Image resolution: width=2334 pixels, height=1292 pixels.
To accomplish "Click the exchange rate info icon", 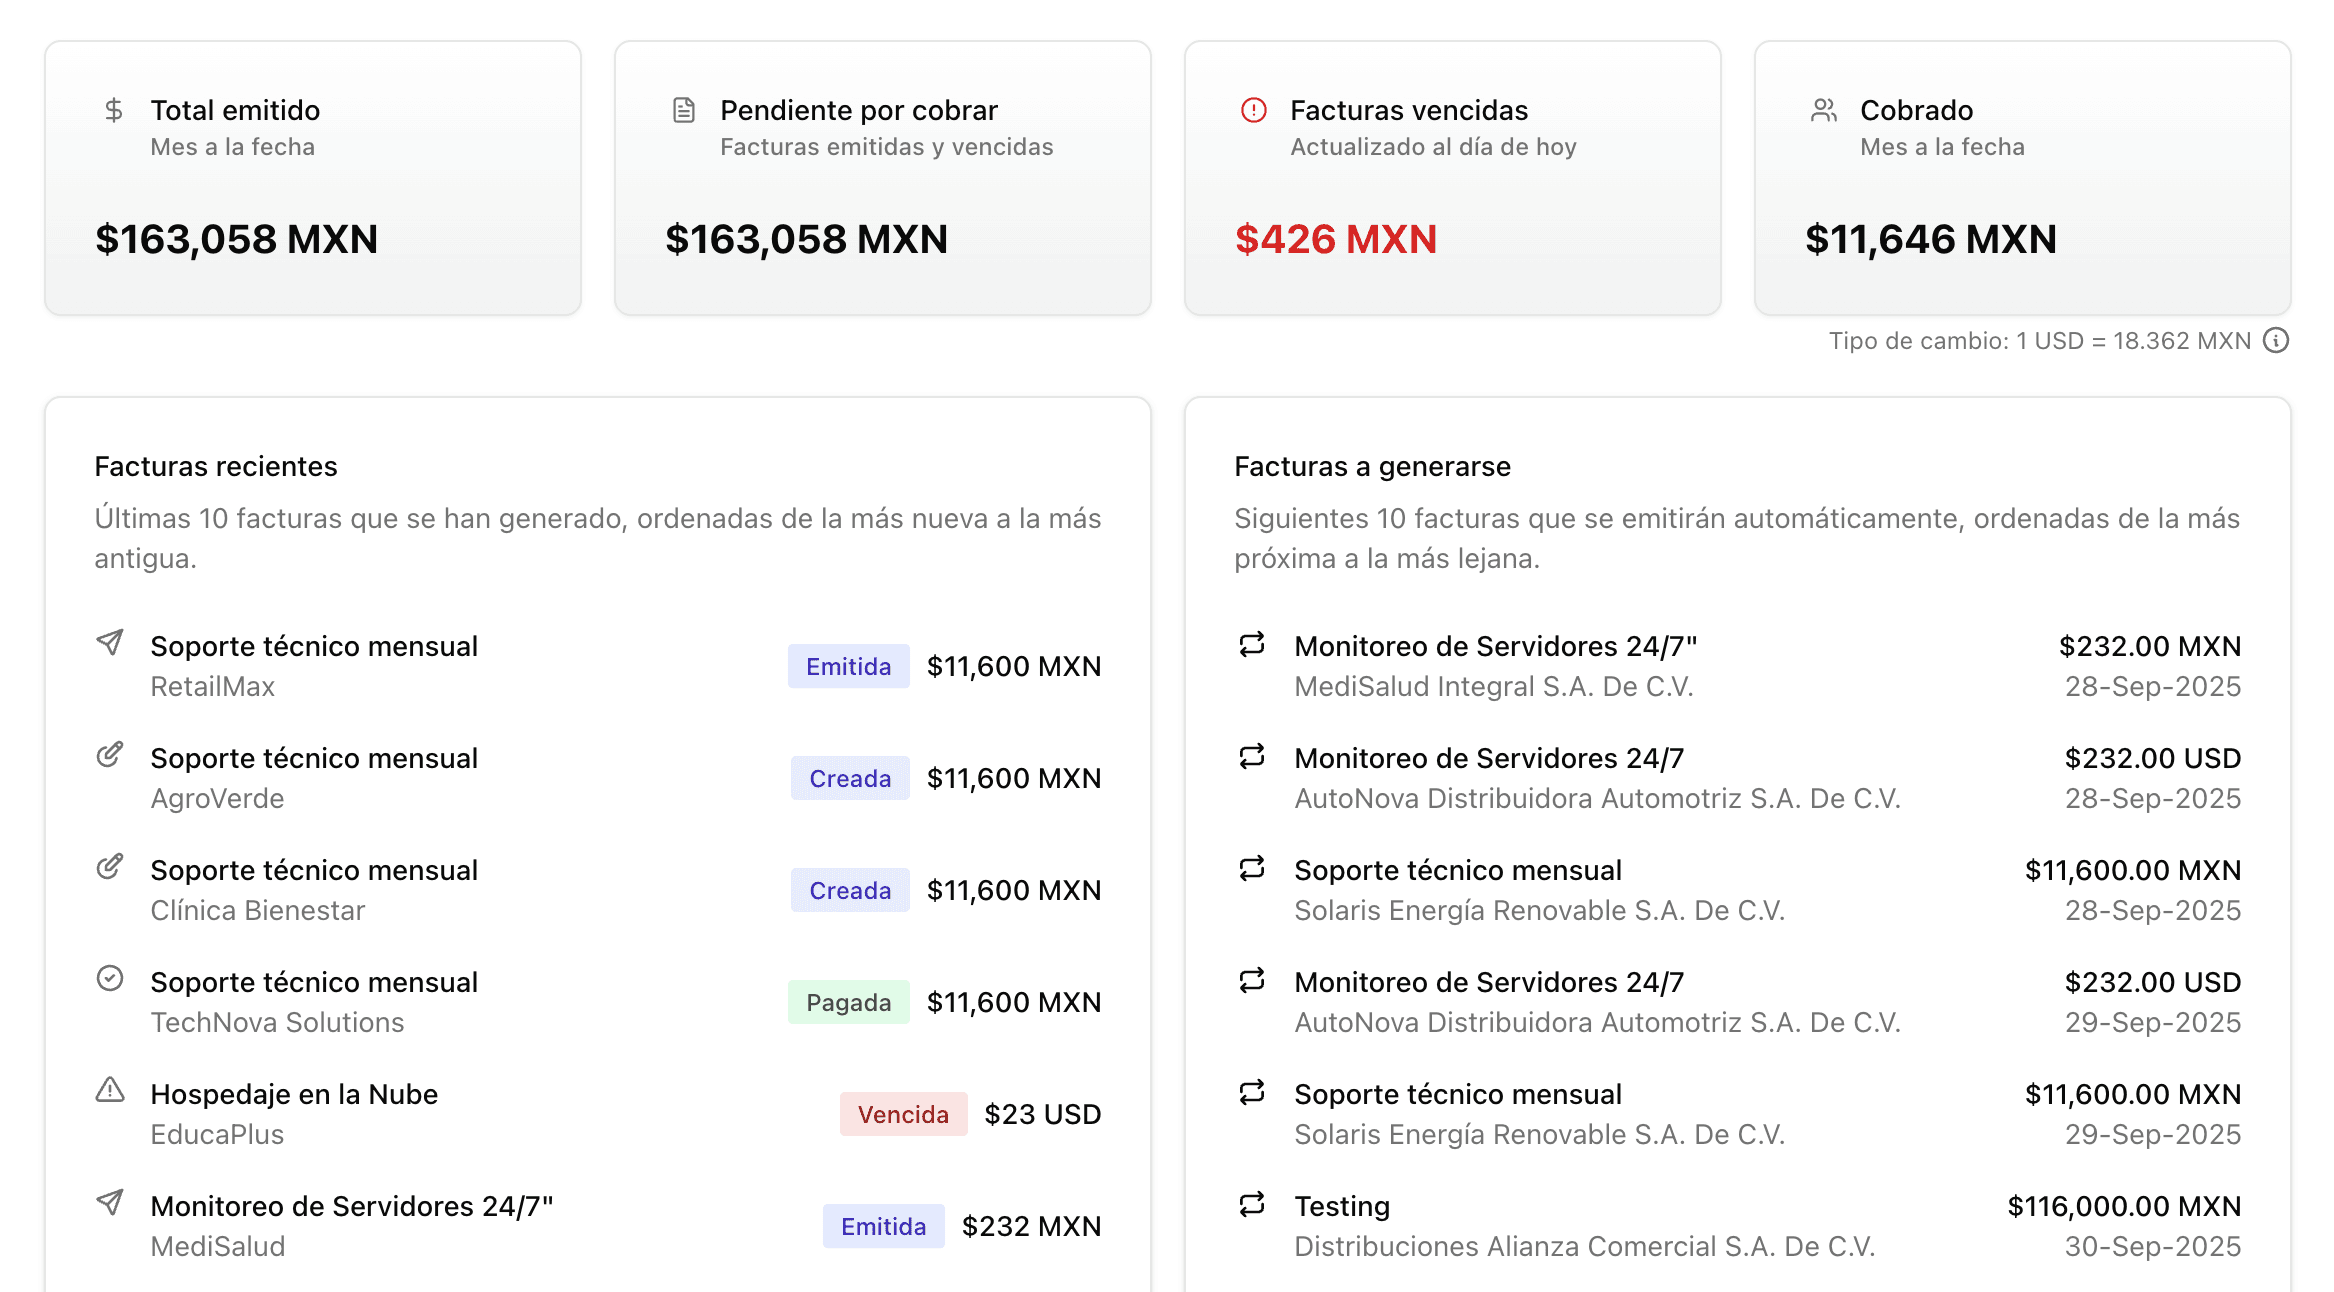I will pyautogui.click(x=2276, y=341).
